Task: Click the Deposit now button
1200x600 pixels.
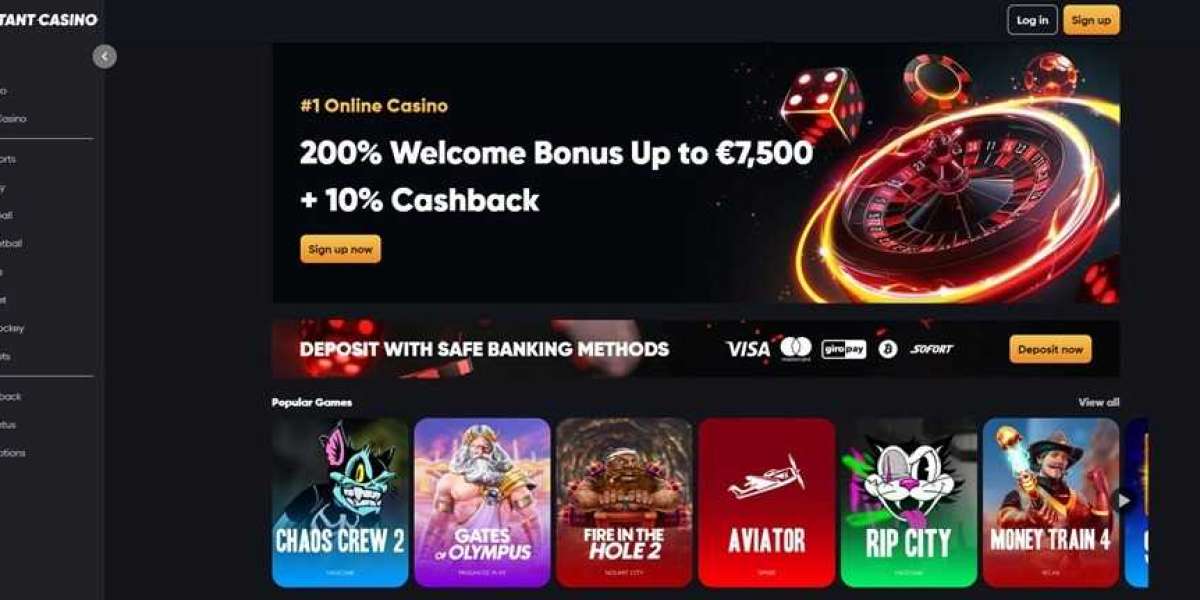Action: [x=1051, y=349]
